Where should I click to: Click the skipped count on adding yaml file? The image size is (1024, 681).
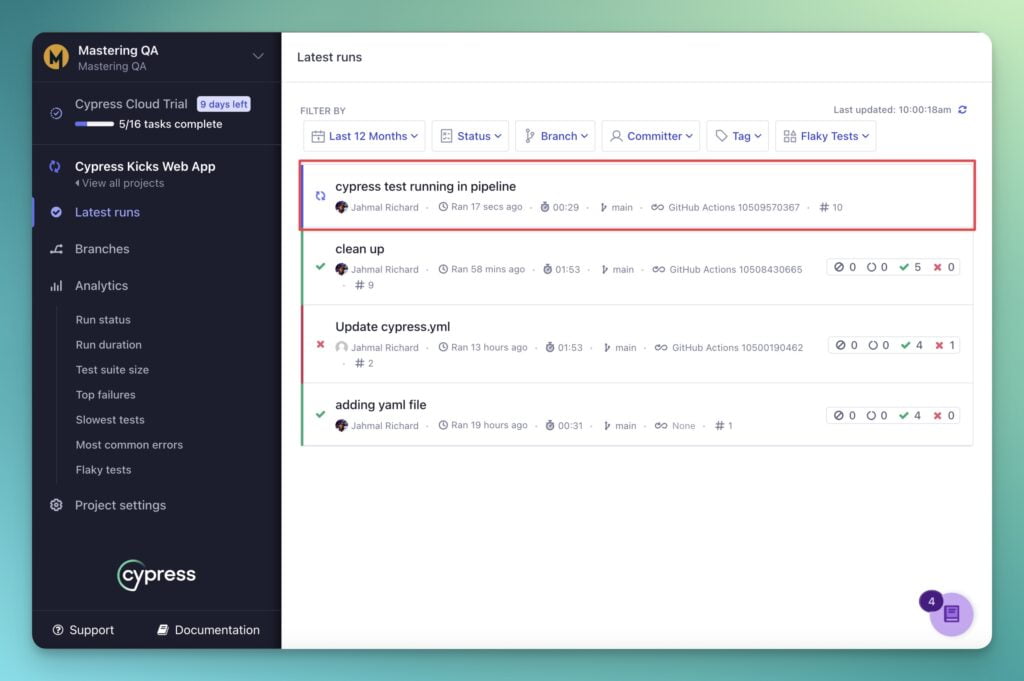[x=844, y=416]
